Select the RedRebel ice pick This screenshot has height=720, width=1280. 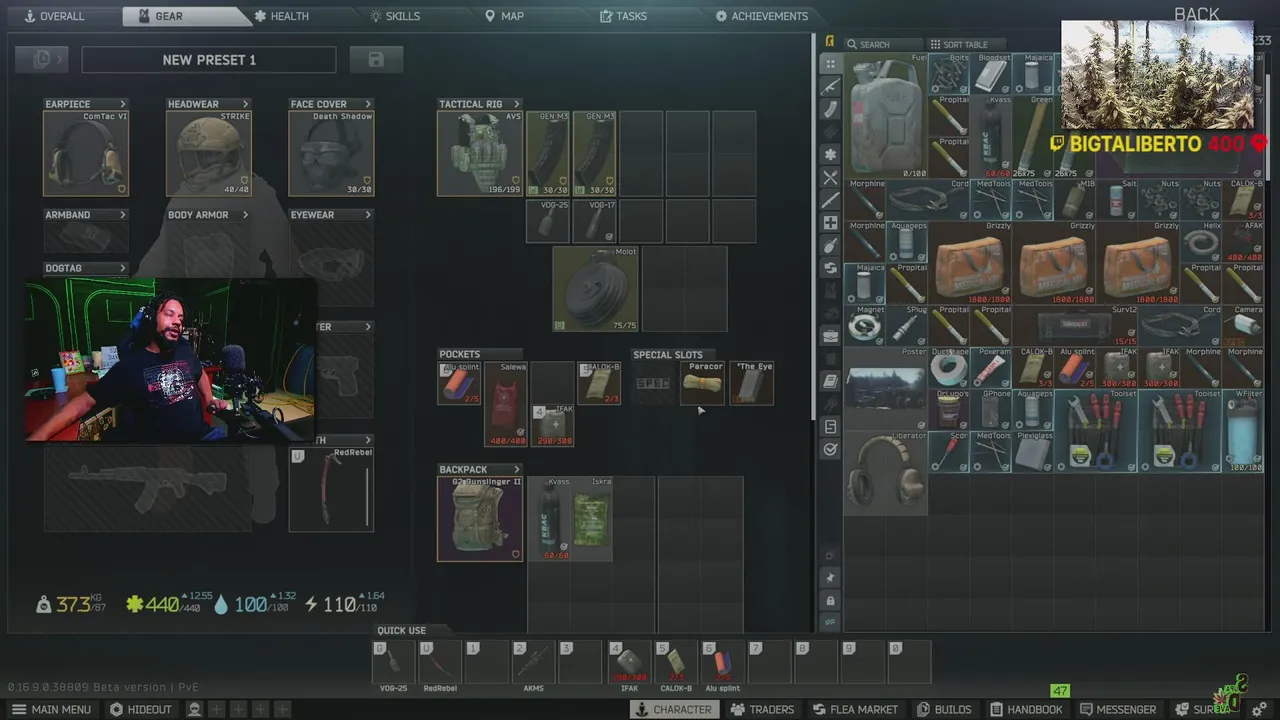[331, 489]
